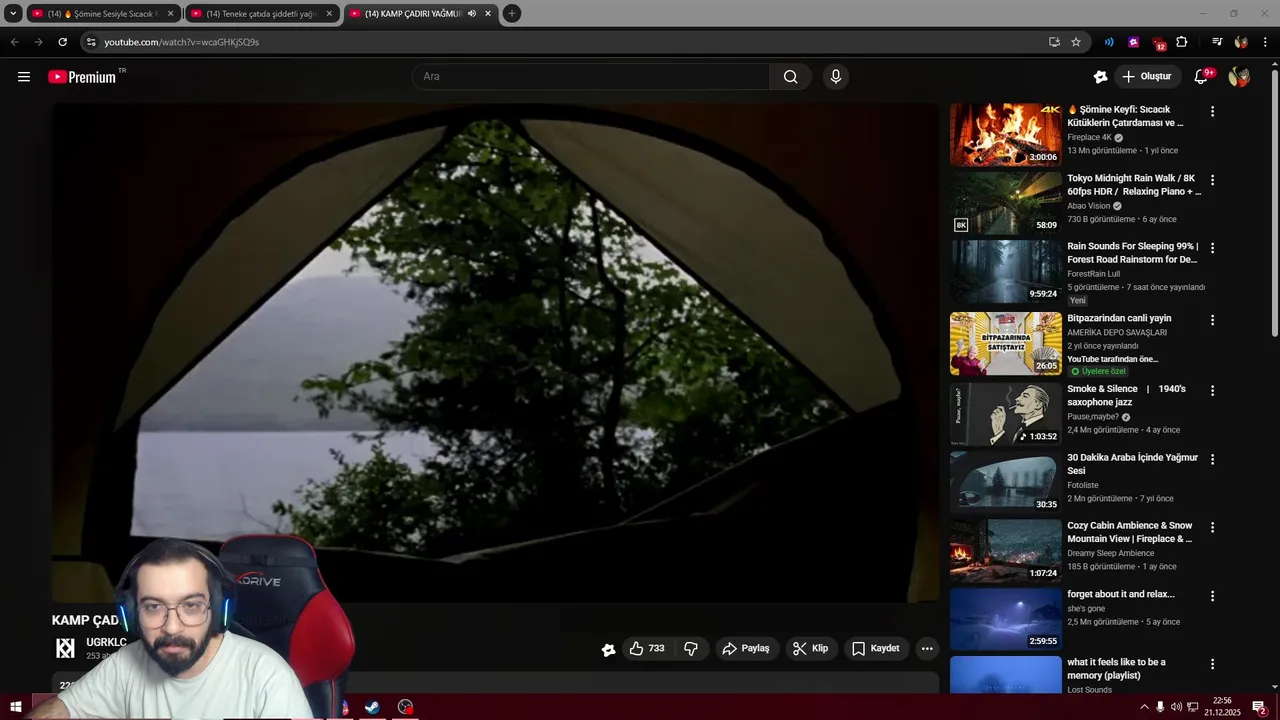The image size is (1280, 720).
Task: Open the Fireplace 4K channel link
Action: click(1089, 138)
